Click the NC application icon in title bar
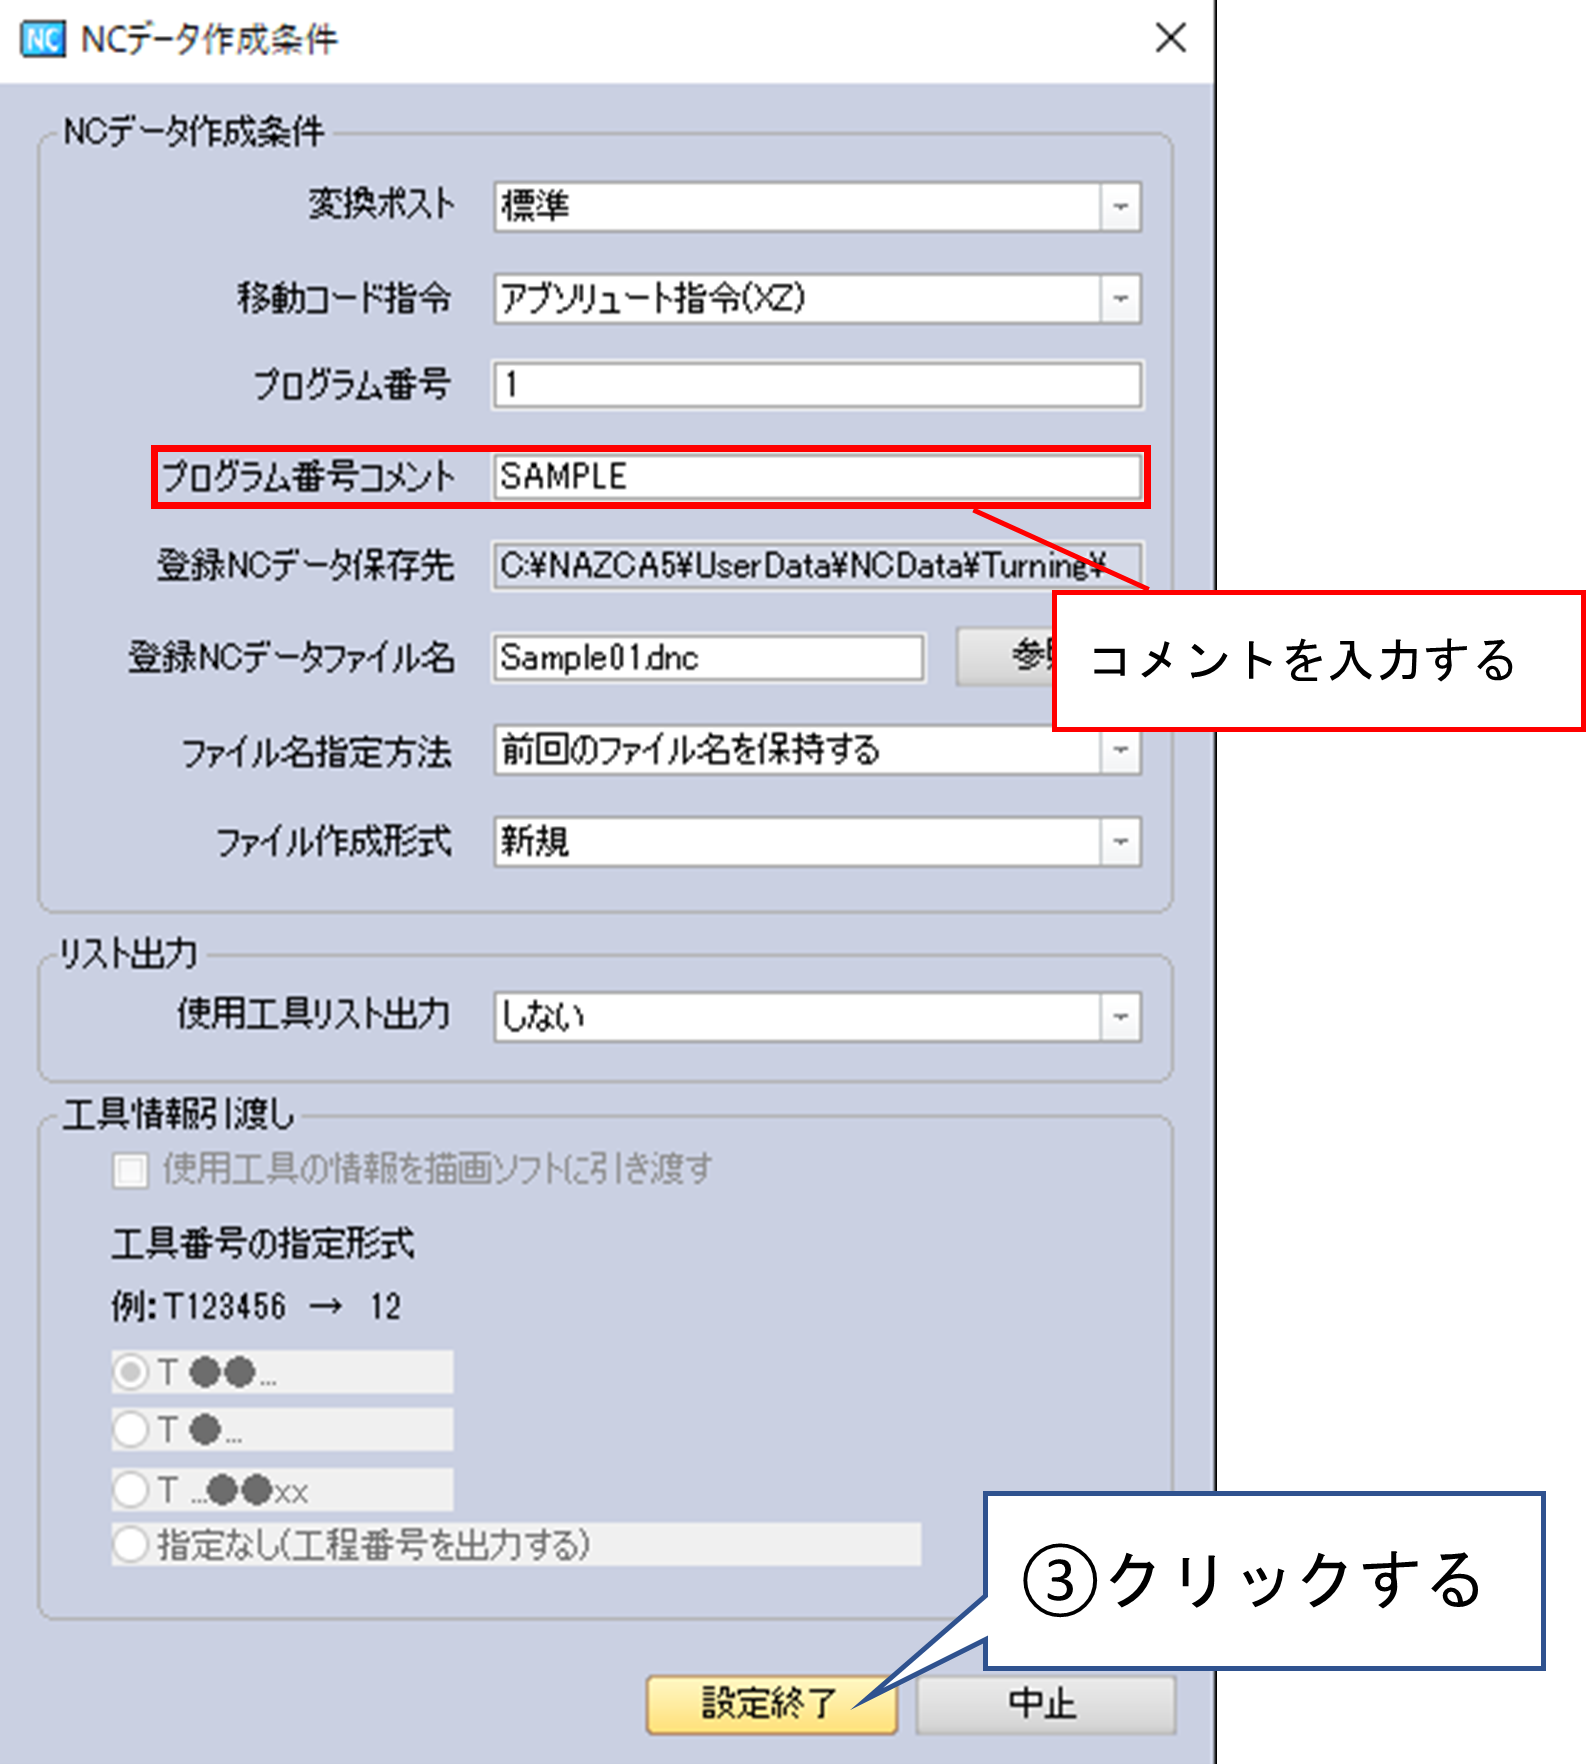The image size is (1586, 1764). 42,39
